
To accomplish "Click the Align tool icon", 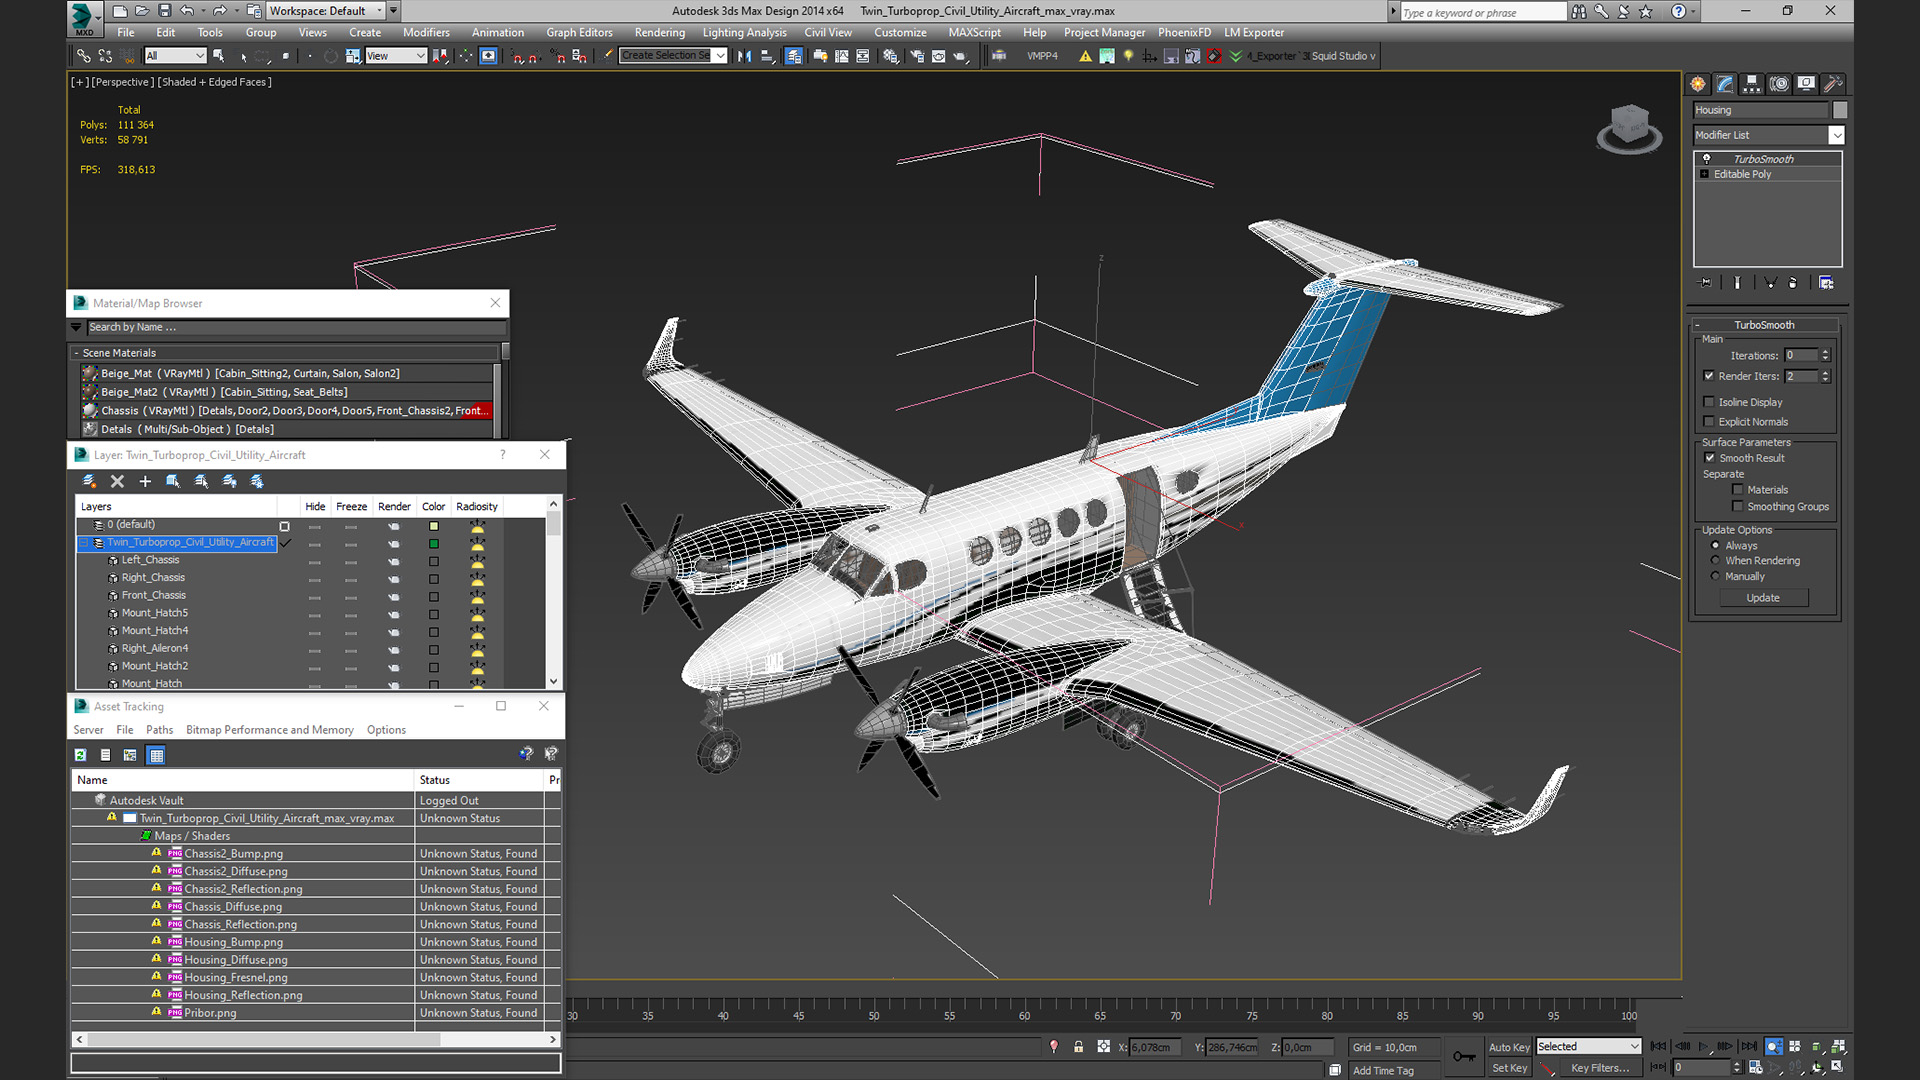I will (767, 56).
